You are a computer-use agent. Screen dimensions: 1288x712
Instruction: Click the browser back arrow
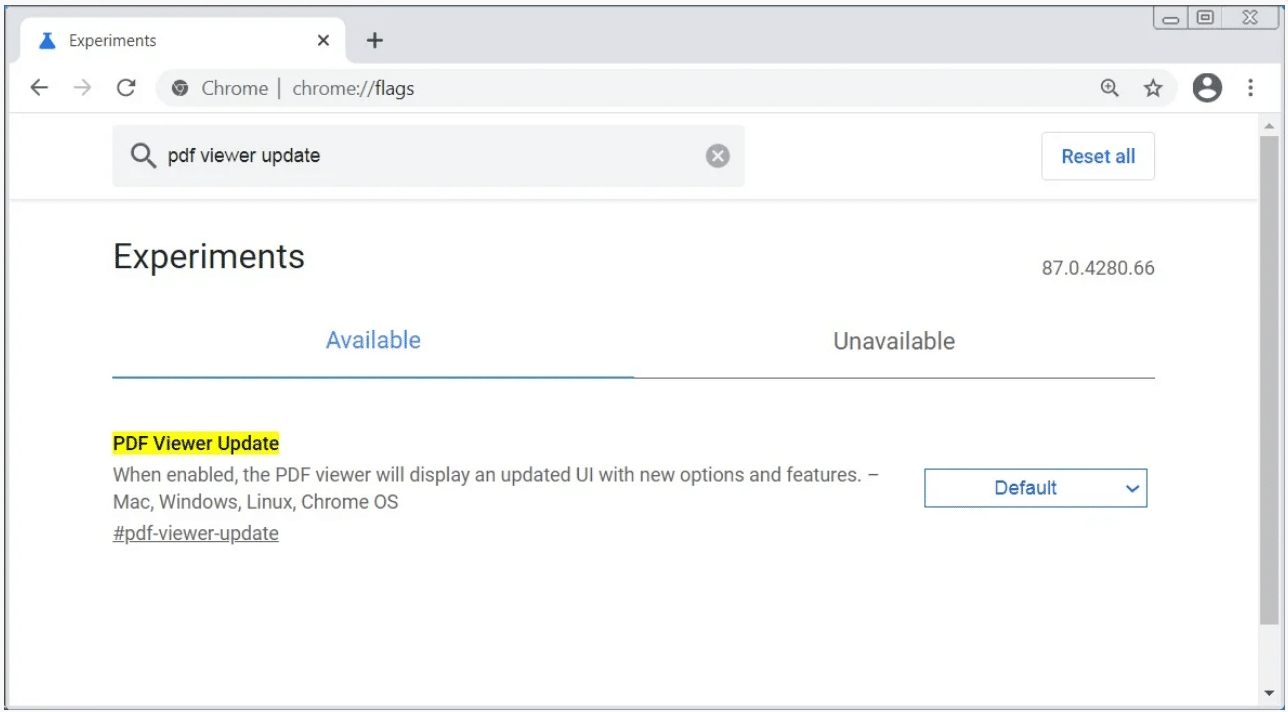[x=39, y=88]
